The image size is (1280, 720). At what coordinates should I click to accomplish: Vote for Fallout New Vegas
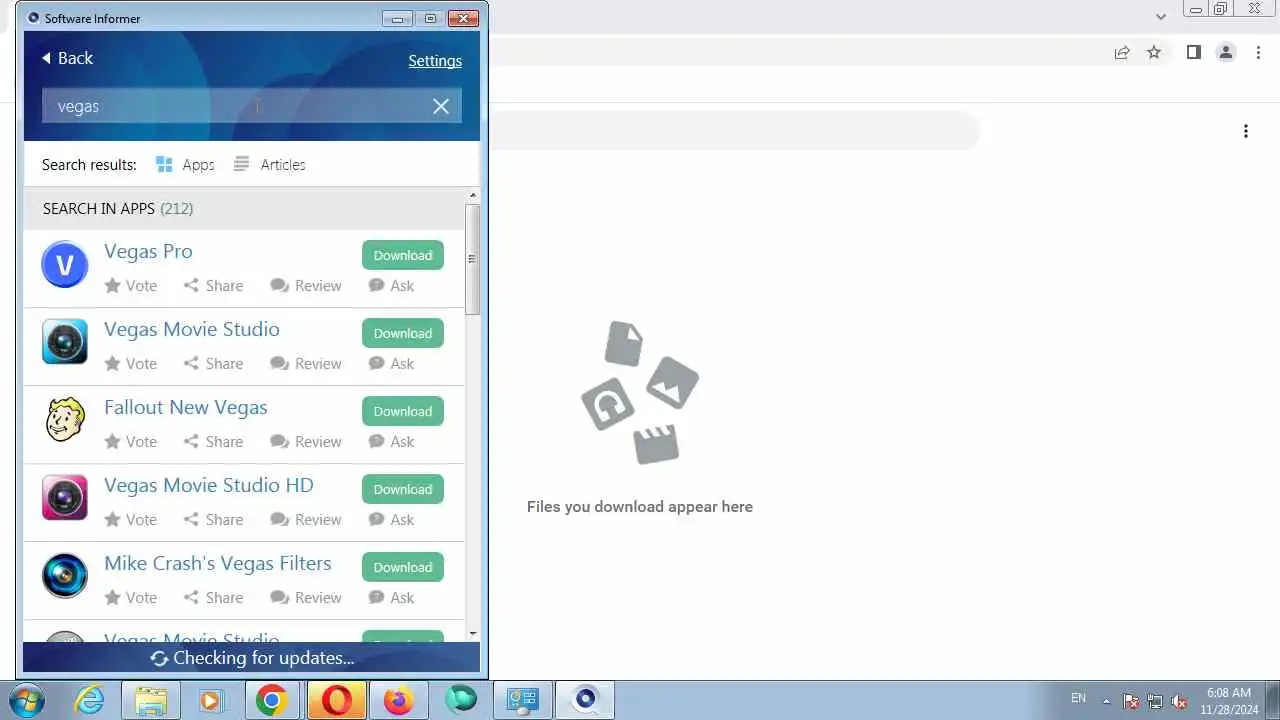click(131, 442)
